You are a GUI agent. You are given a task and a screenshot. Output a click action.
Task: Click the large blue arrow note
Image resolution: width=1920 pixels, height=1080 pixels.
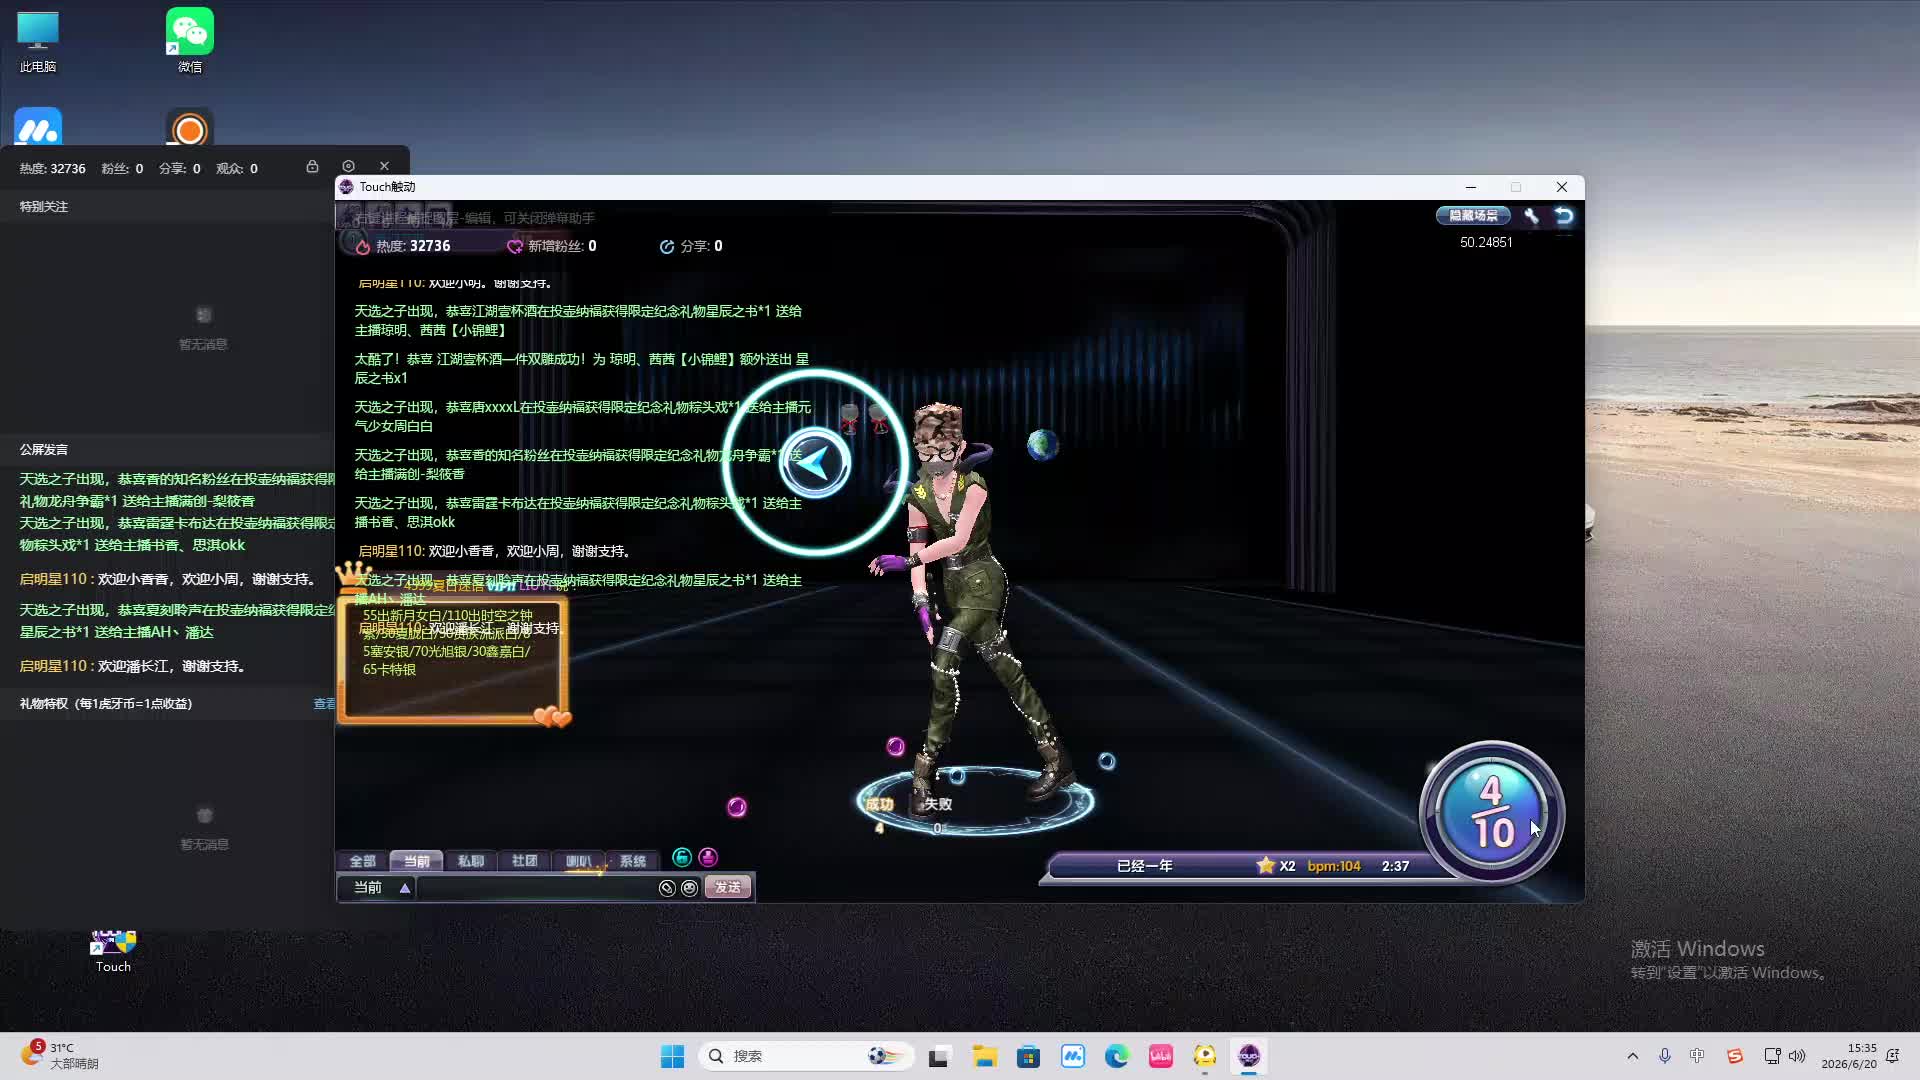pos(815,463)
